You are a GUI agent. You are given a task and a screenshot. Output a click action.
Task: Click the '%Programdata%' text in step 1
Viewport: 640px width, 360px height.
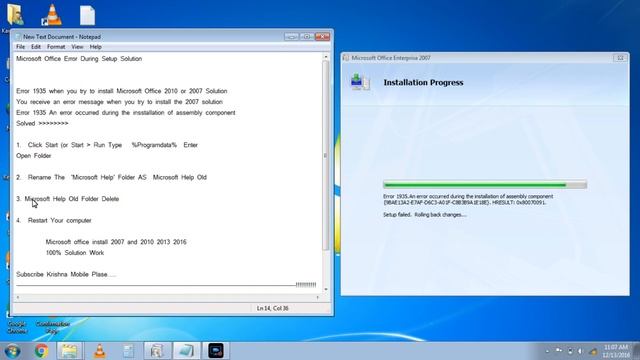pos(154,145)
